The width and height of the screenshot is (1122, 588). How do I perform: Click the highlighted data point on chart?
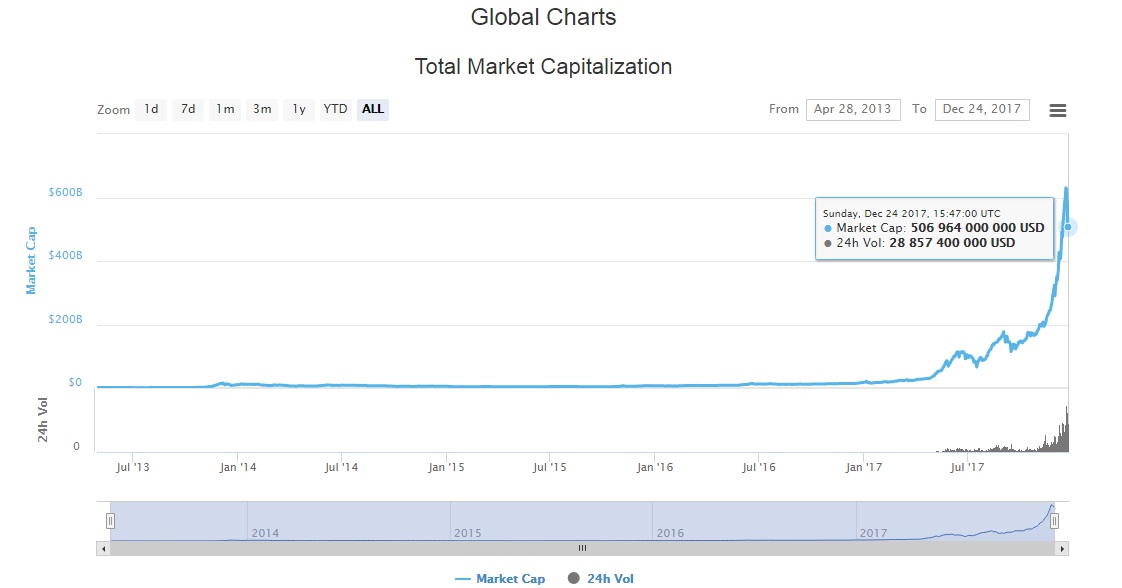[x=1068, y=227]
